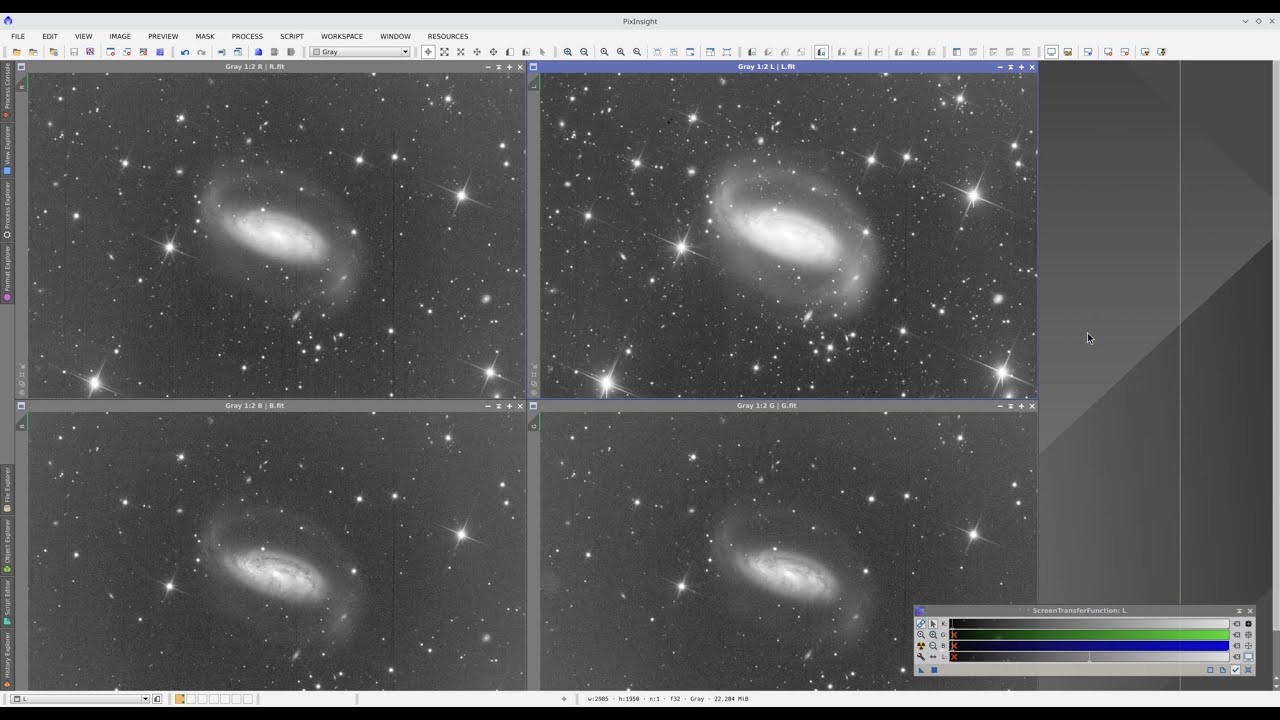The height and width of the screenshot is (720, 1280).
Task: Open the Process Explorer side tab
Action: 7,210
